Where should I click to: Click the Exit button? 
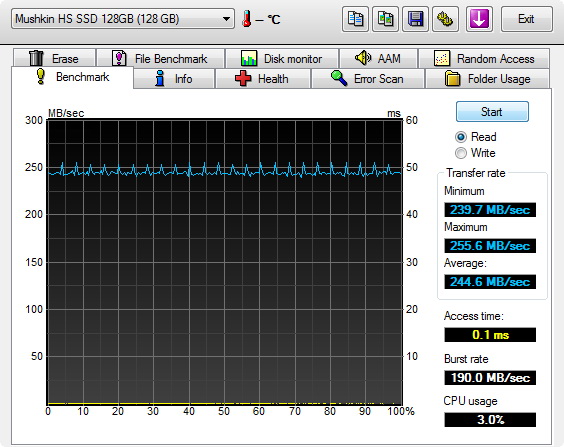point(526,19)
